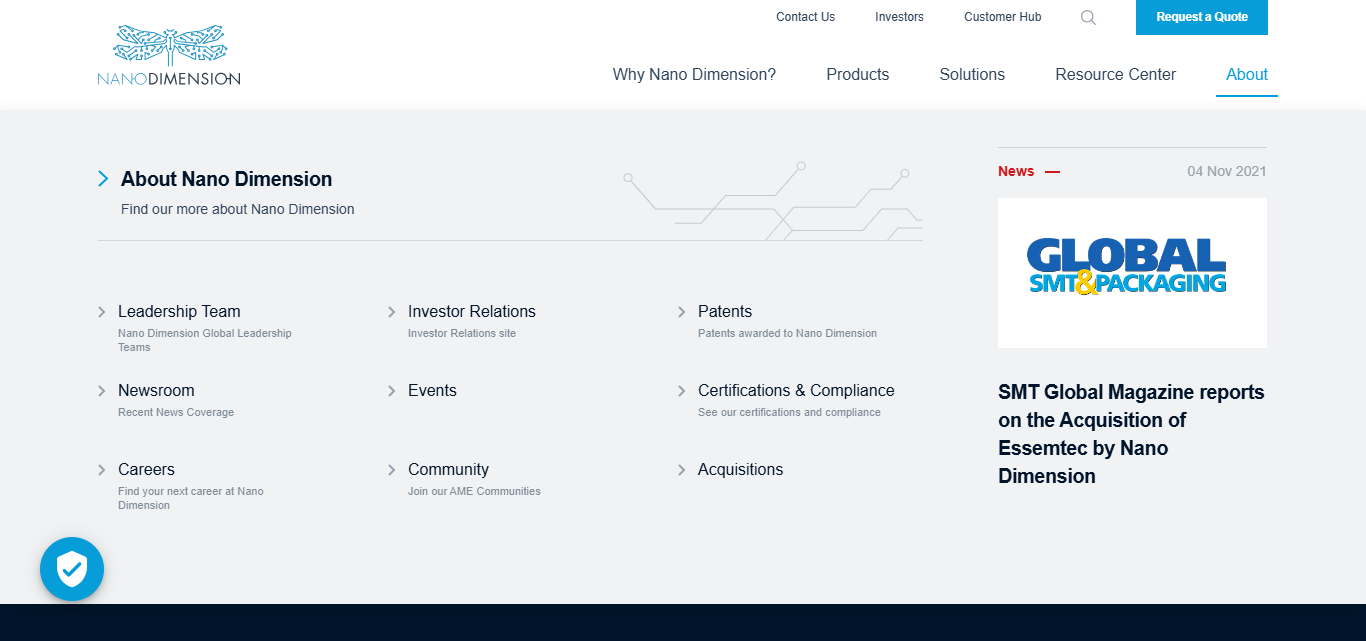1366x641 pixels.
Task: Open the About Nano Dimension heading link
Action: point(227,179)
